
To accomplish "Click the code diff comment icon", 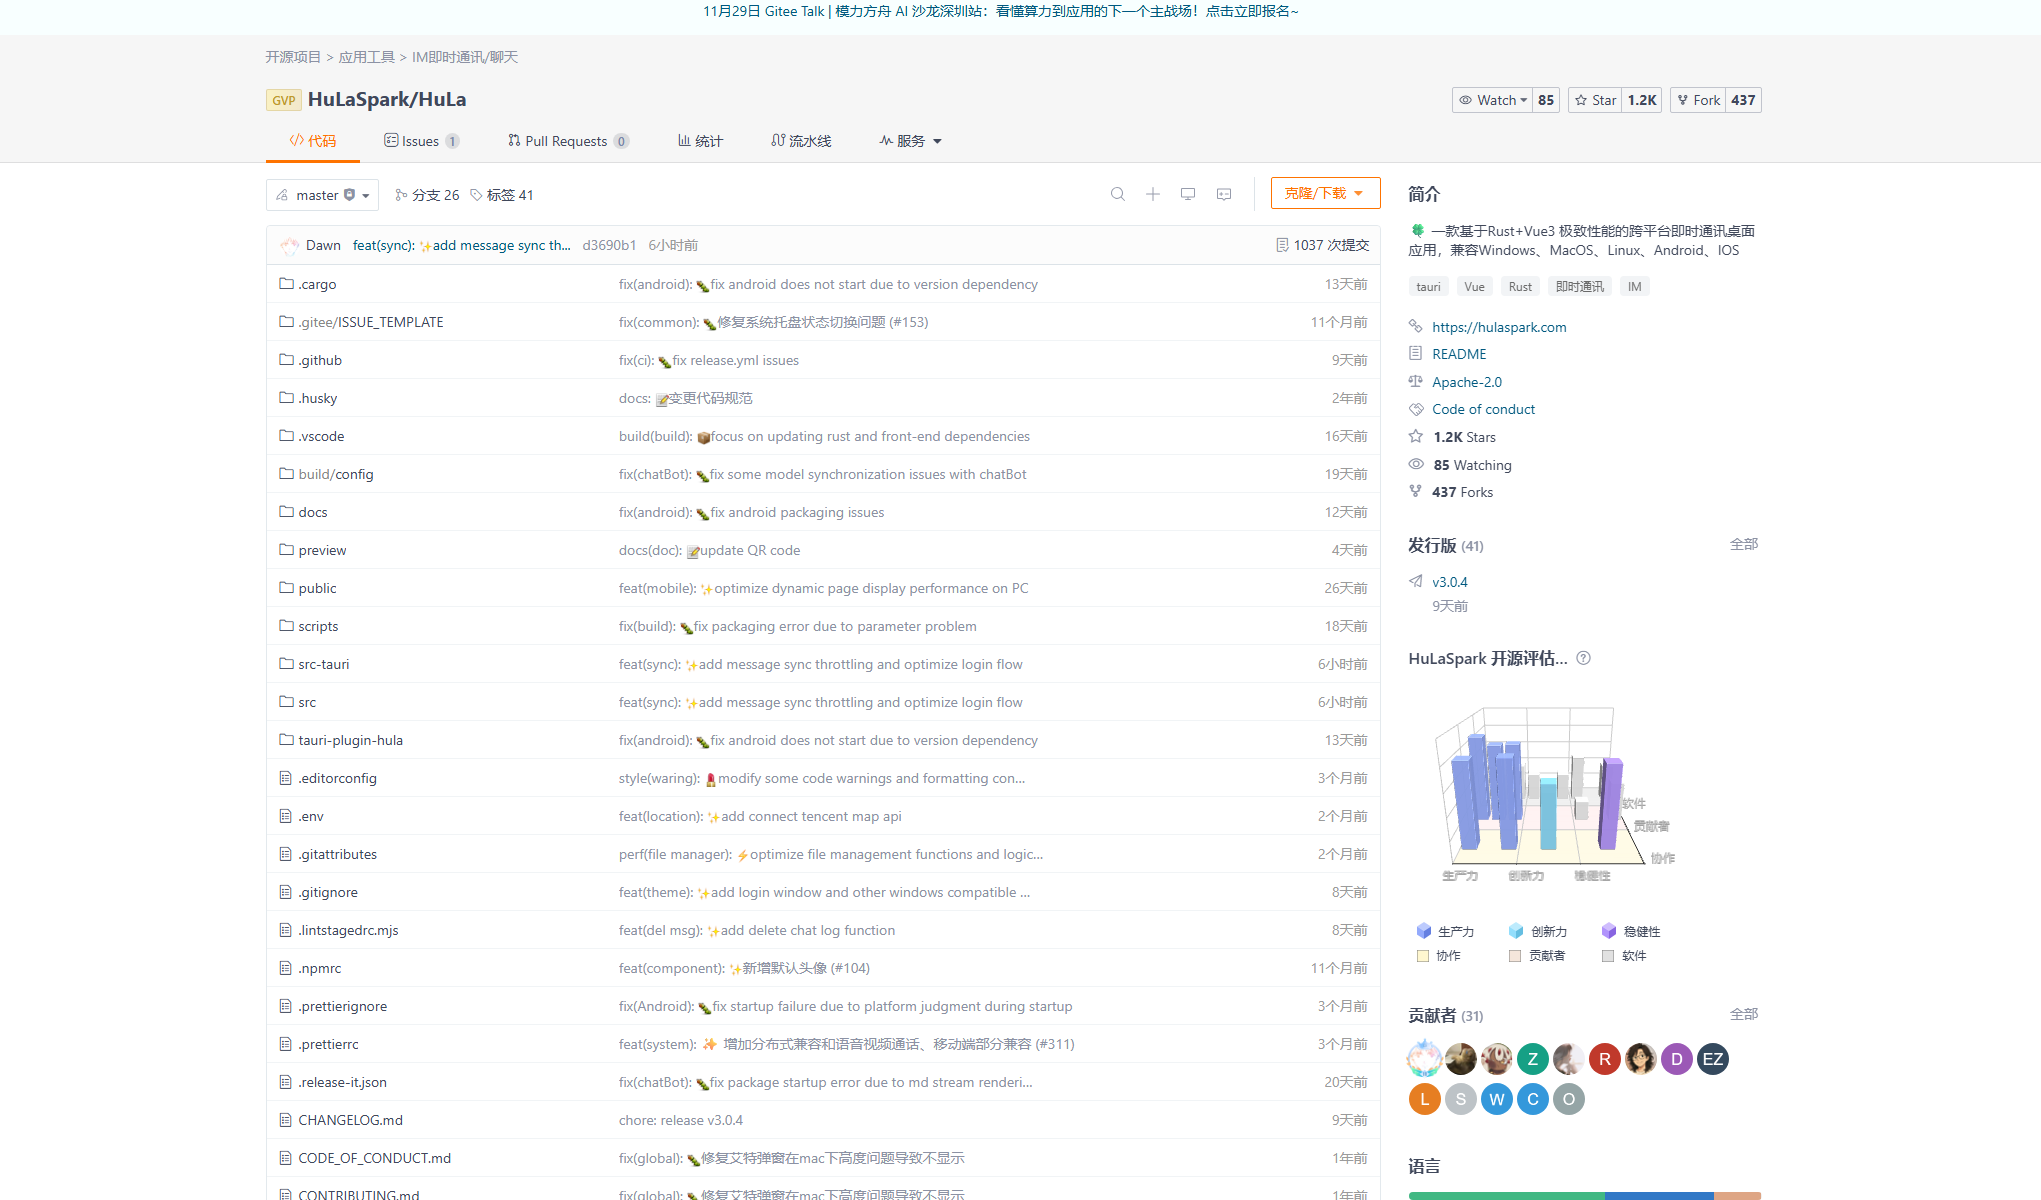I will (x=1223, y=194).
